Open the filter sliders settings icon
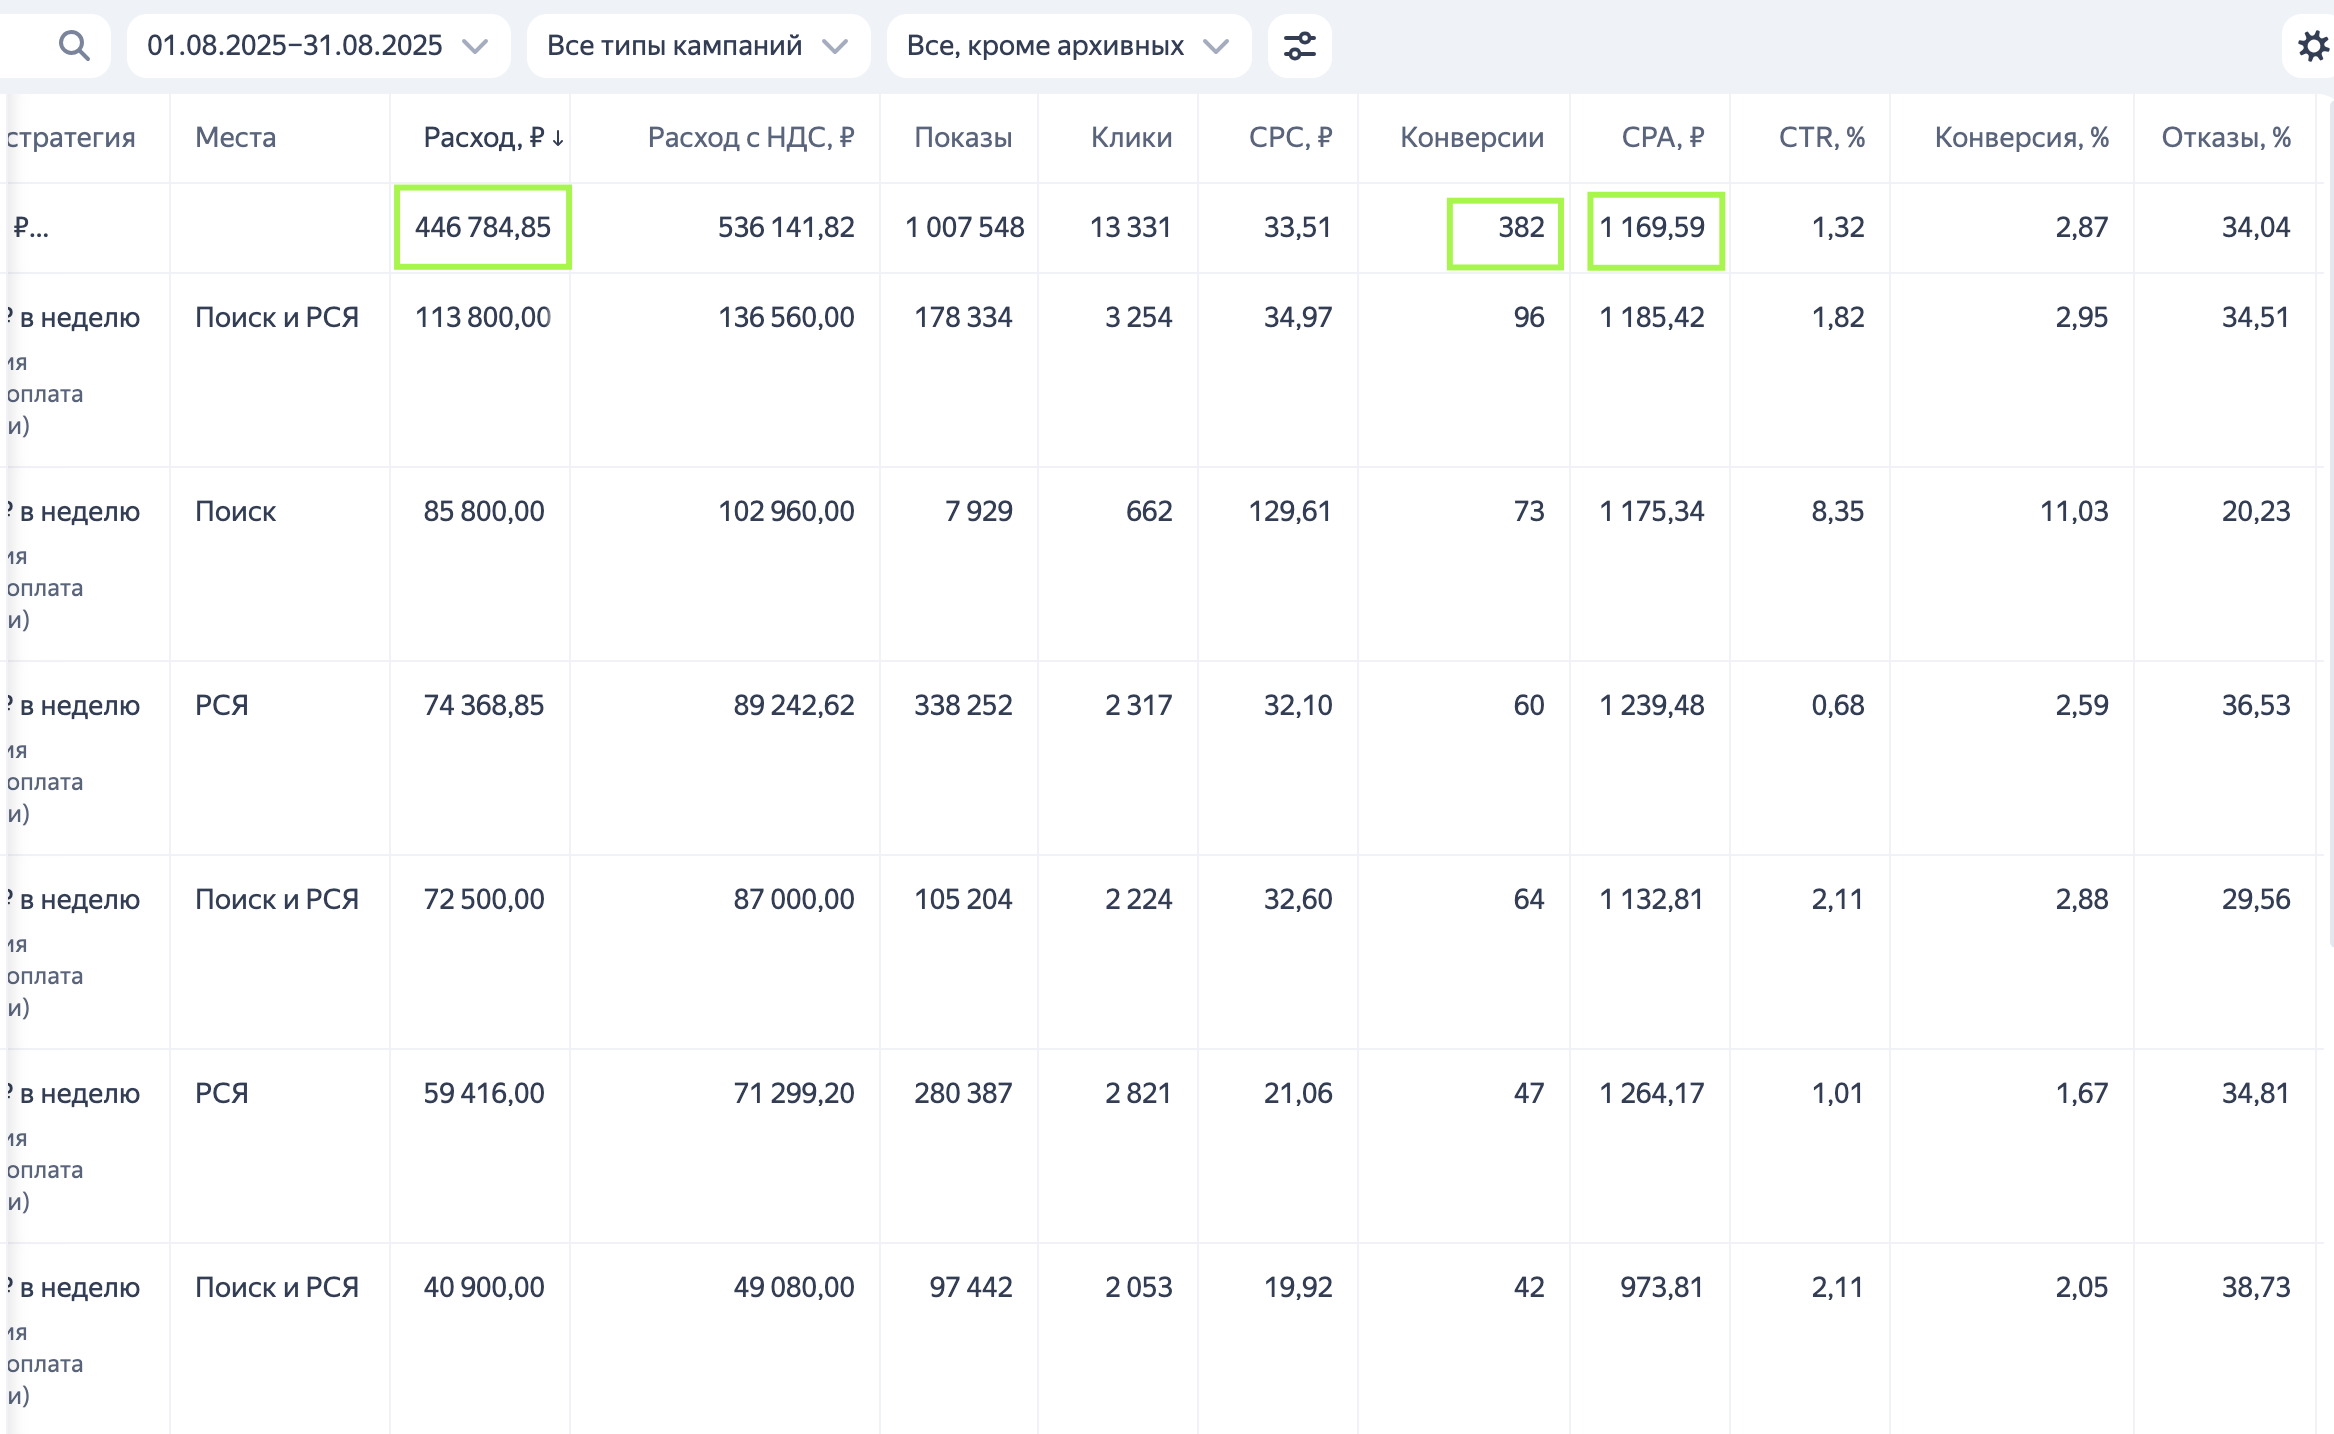Image resolution: width=2334 pixels, height=1434 pixels. (x=1299, y=46)
